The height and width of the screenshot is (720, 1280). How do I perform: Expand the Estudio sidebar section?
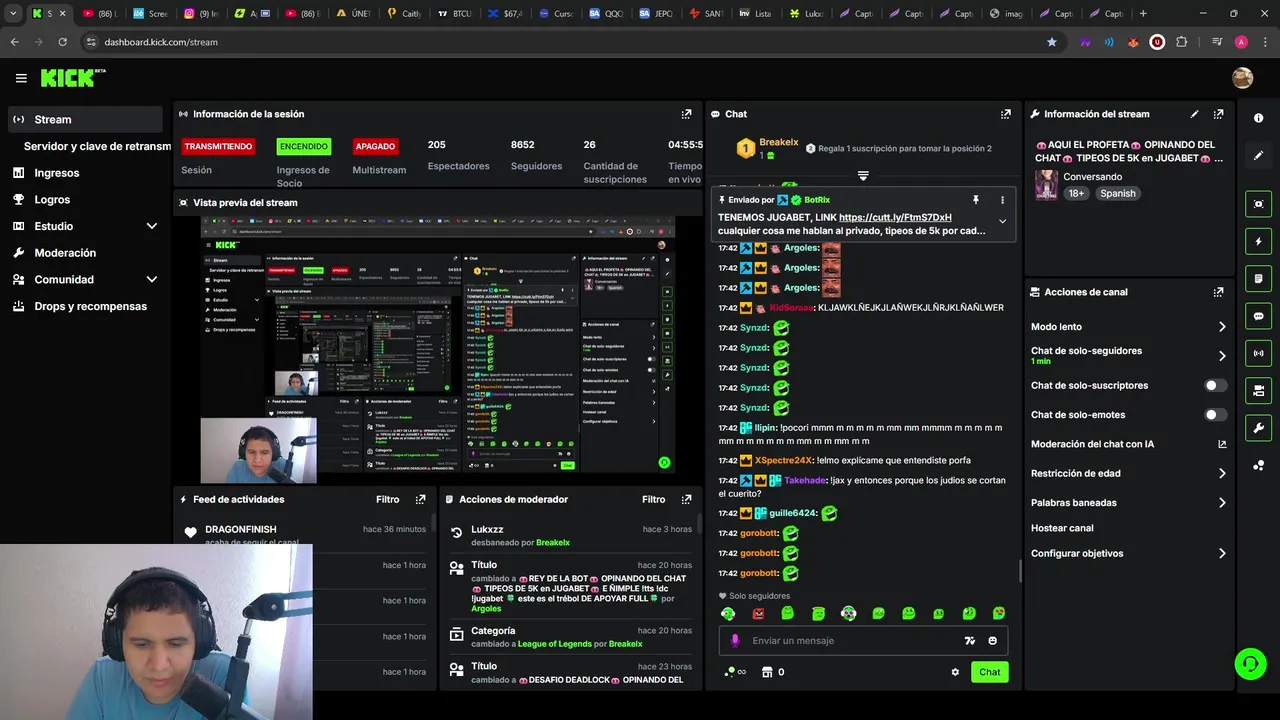coord(152,226)
